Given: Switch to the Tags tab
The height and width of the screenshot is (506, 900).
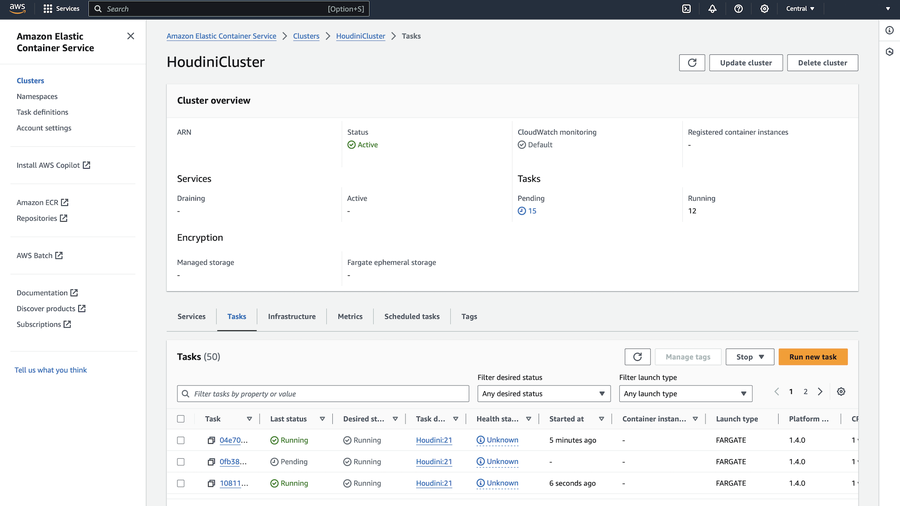Looking at the screenshot, I should (469, 317).
